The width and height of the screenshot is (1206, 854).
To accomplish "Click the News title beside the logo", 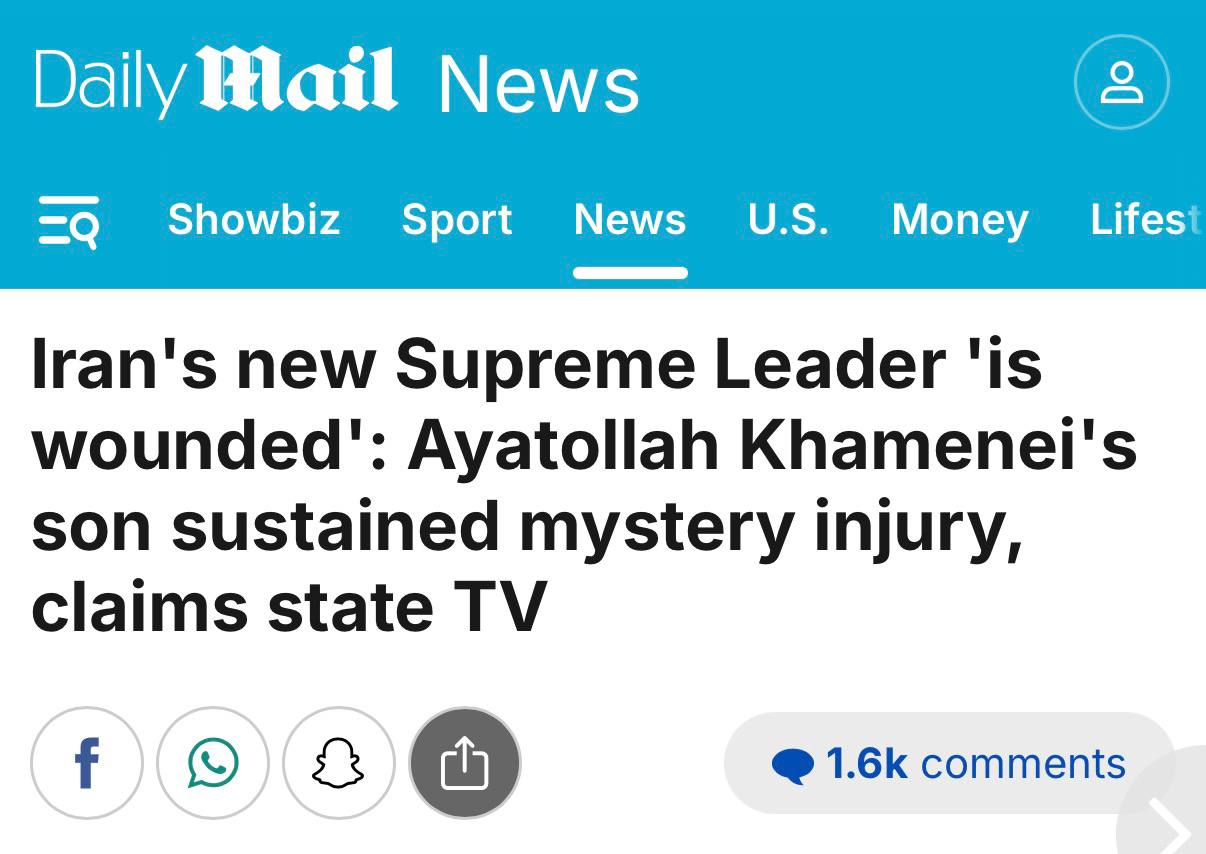I will (x=539, y=84).
